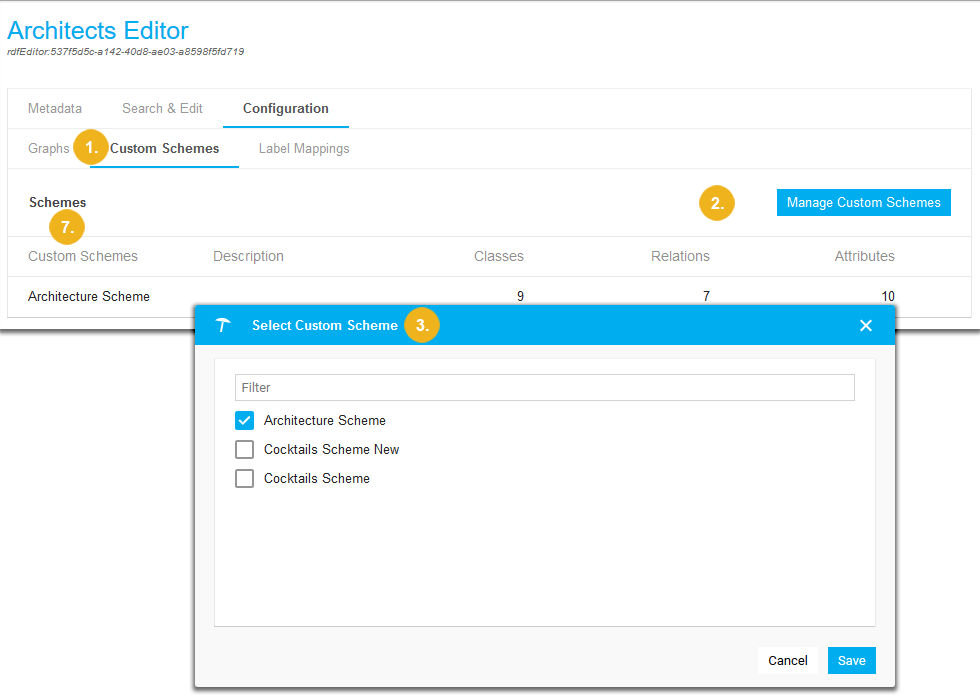The height and width of the screenshot is (698, 980).
Task: Select the Configuration tab
Action: (x=285, y=108)
